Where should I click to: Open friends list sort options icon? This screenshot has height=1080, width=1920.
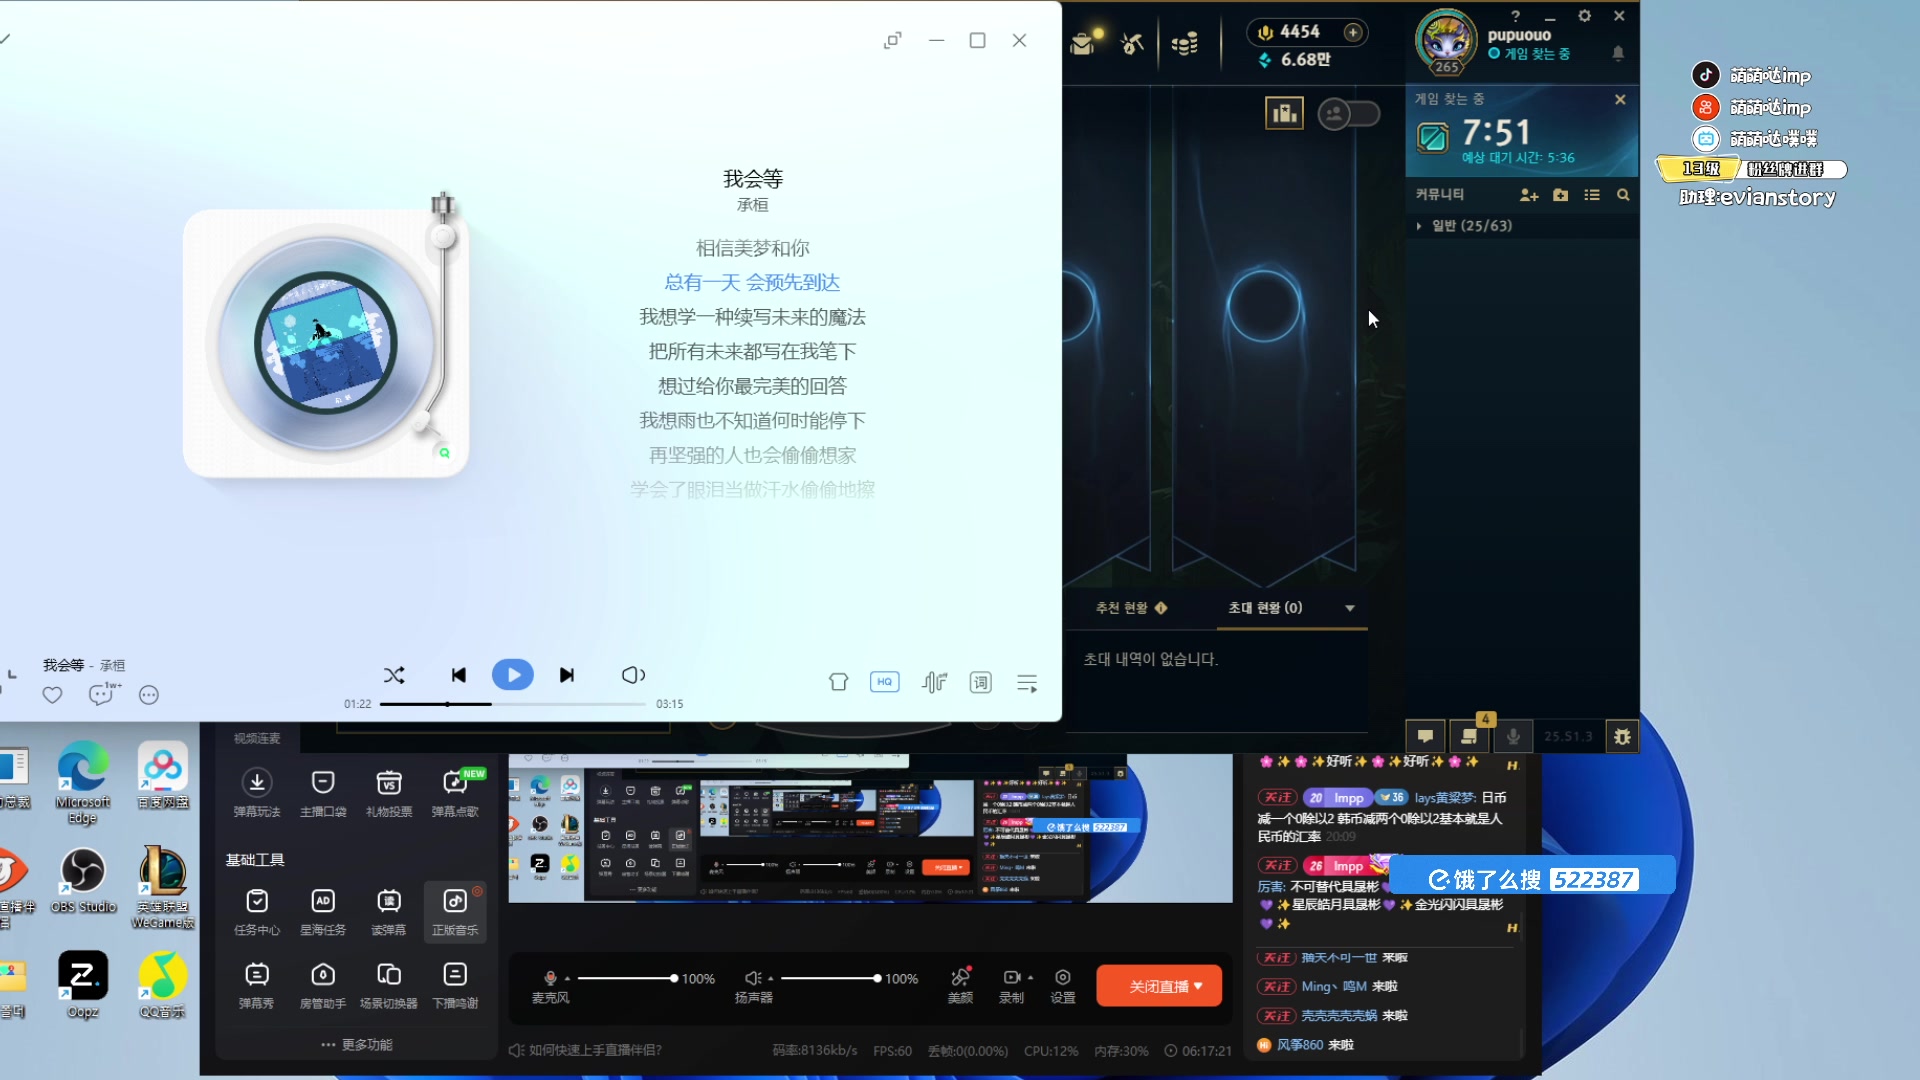[x=1592, y=195]
